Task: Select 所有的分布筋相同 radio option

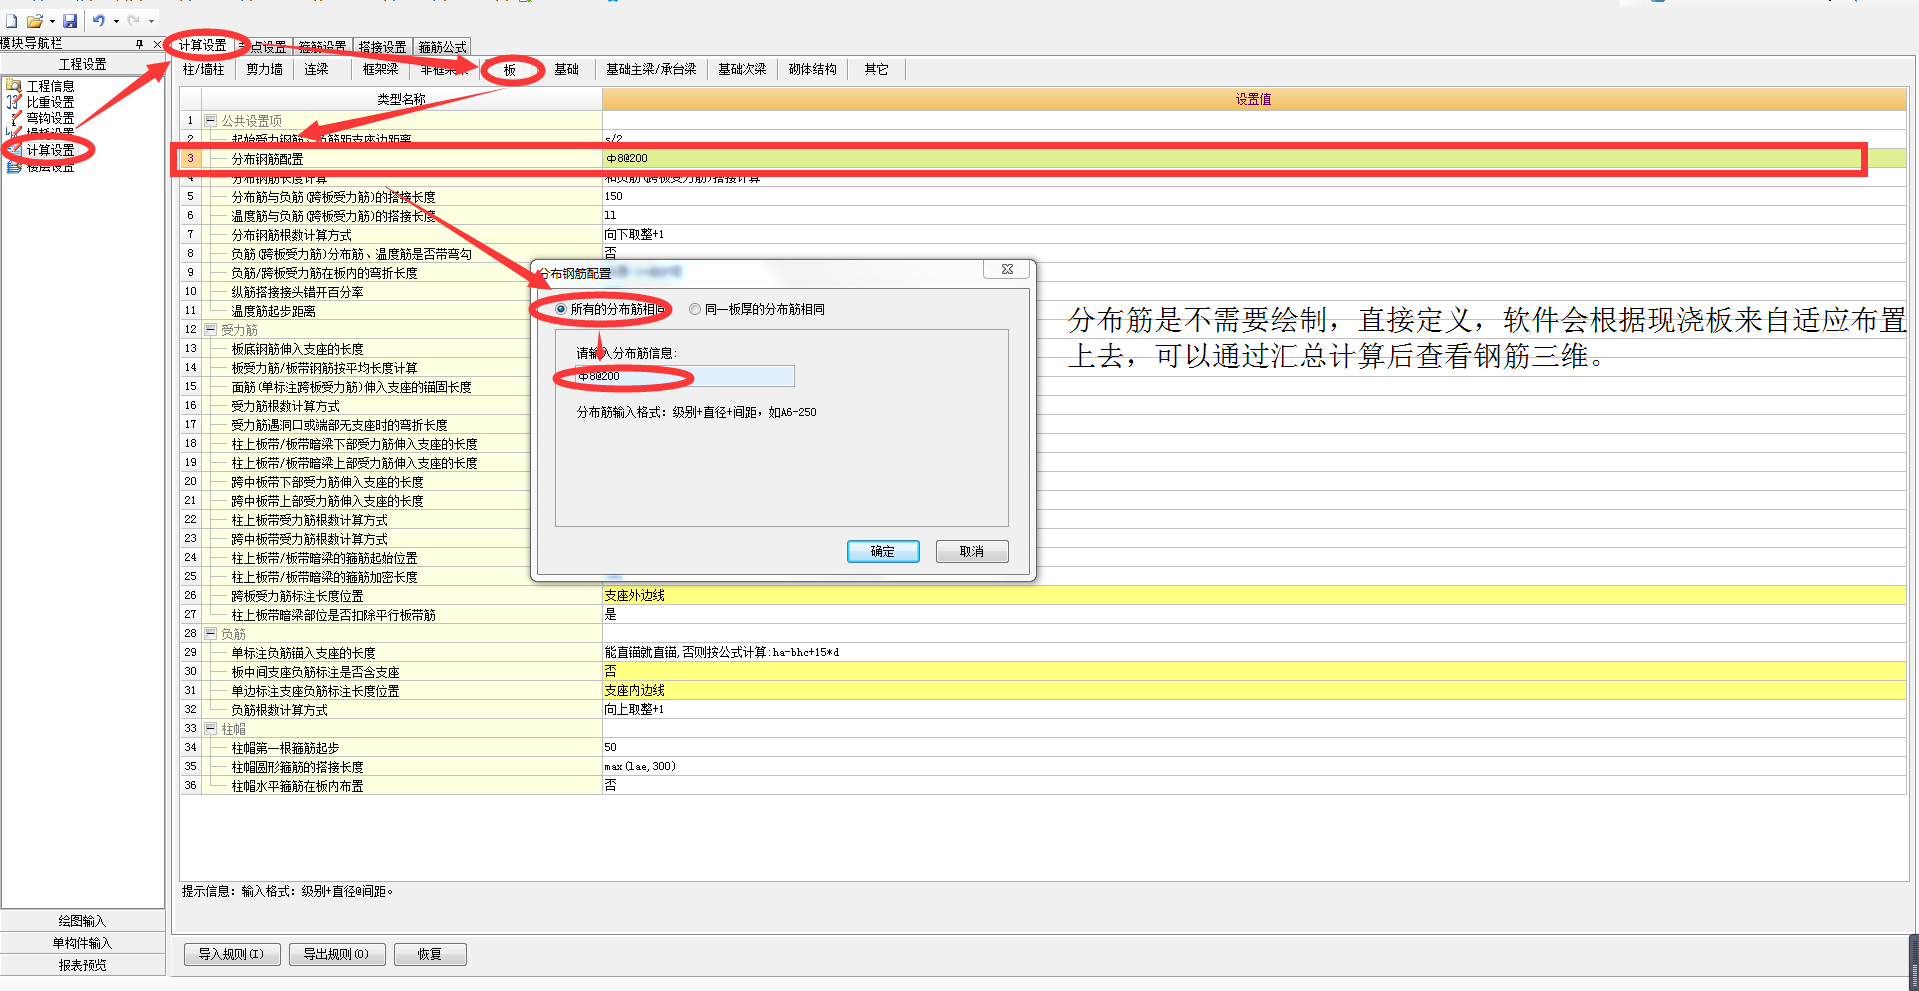Action: [x=561, y=309]
